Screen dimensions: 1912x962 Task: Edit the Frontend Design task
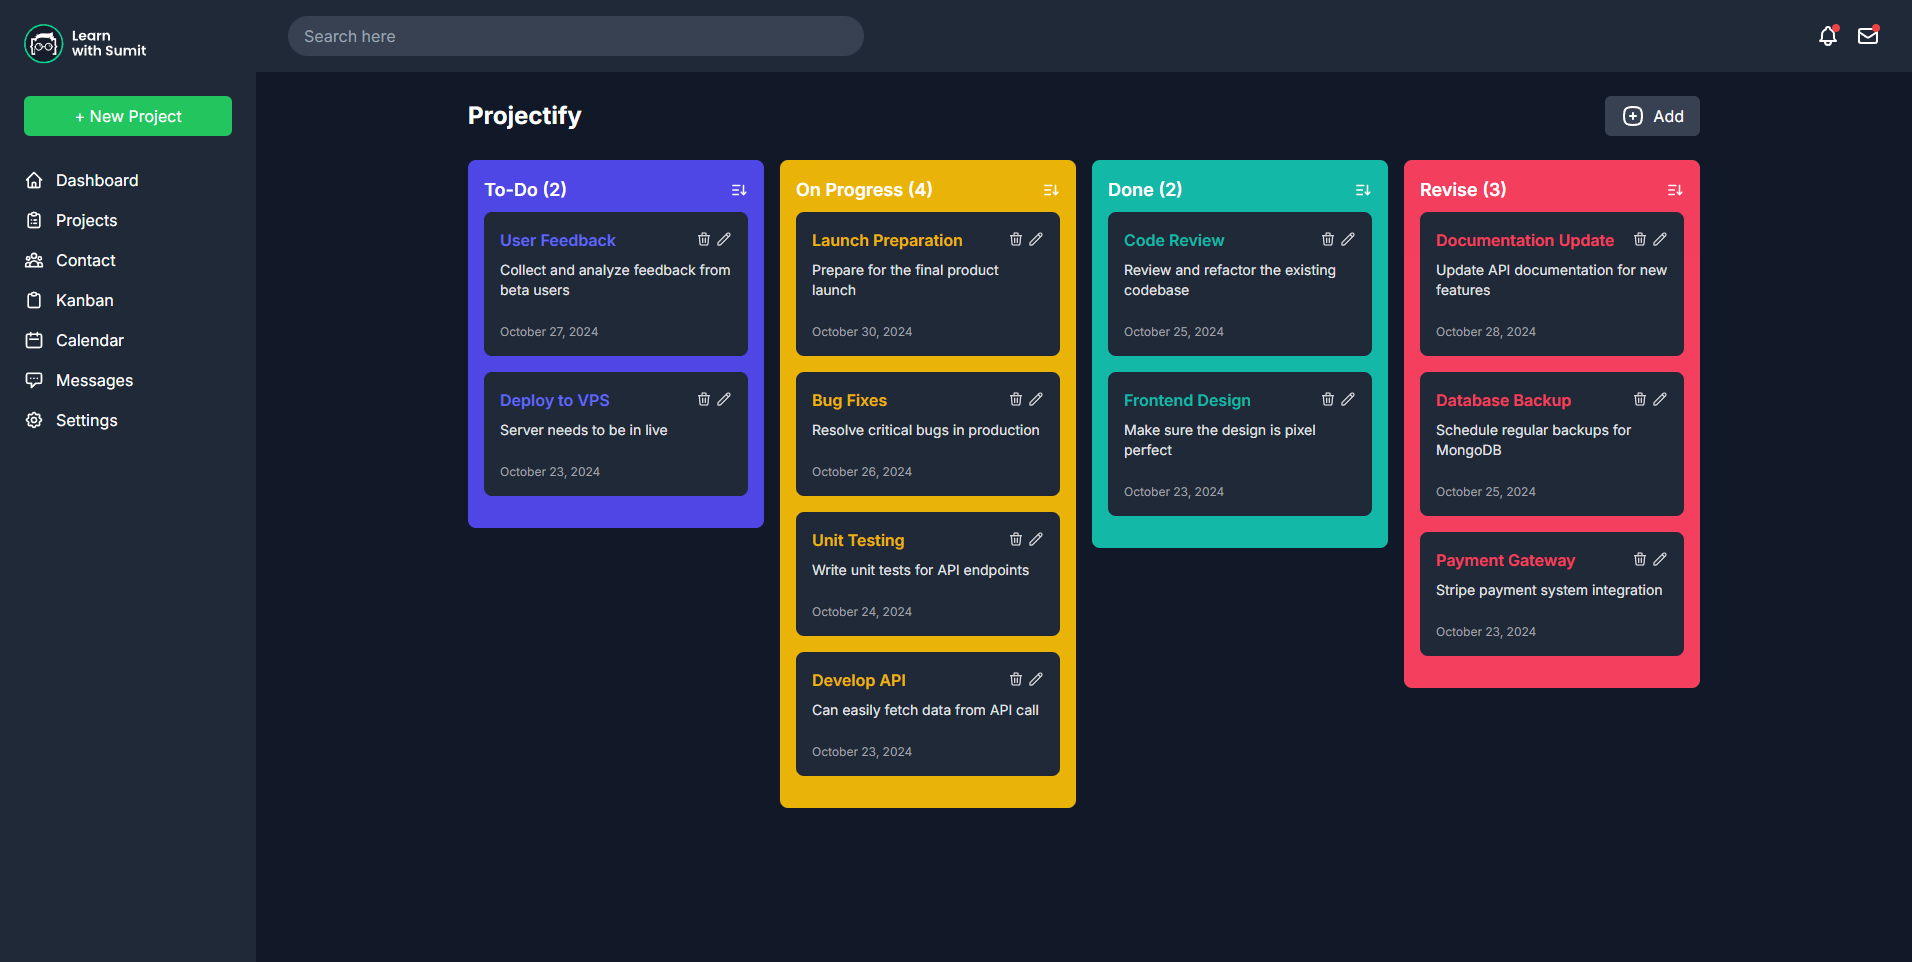click(x=1348, y=399)
